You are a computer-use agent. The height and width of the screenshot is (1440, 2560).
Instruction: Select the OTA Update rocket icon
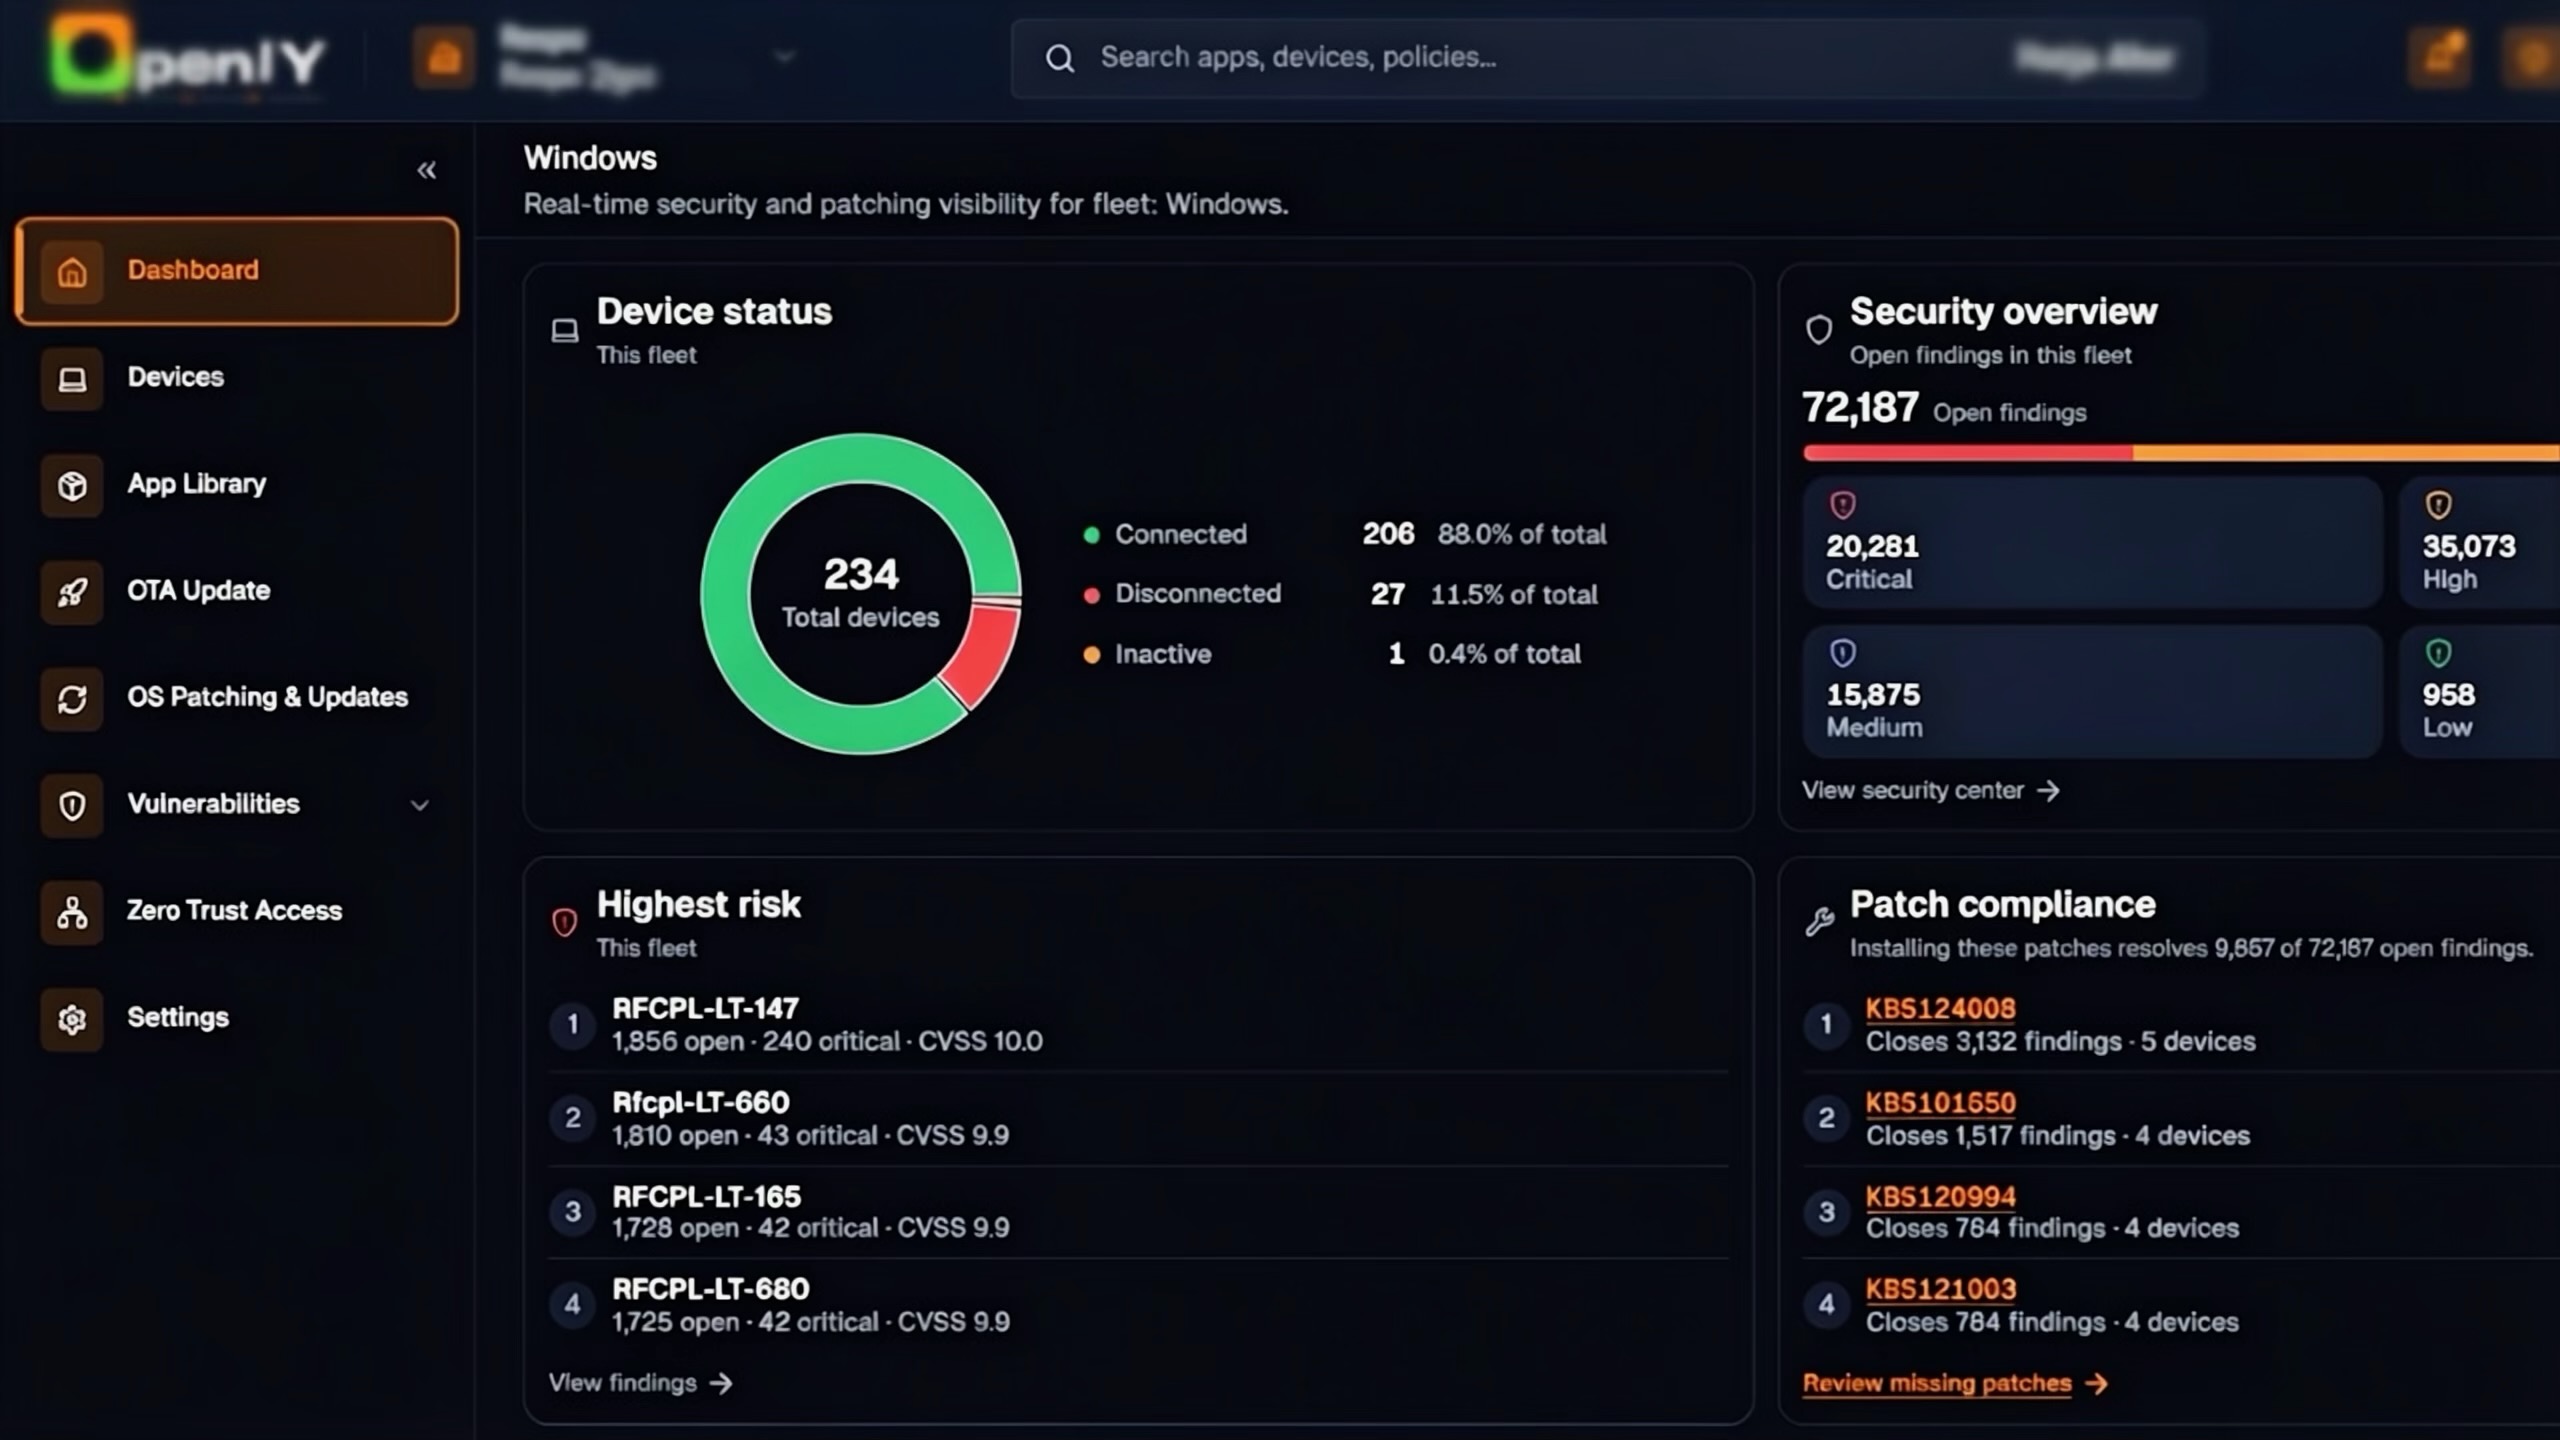pos(72,592)
